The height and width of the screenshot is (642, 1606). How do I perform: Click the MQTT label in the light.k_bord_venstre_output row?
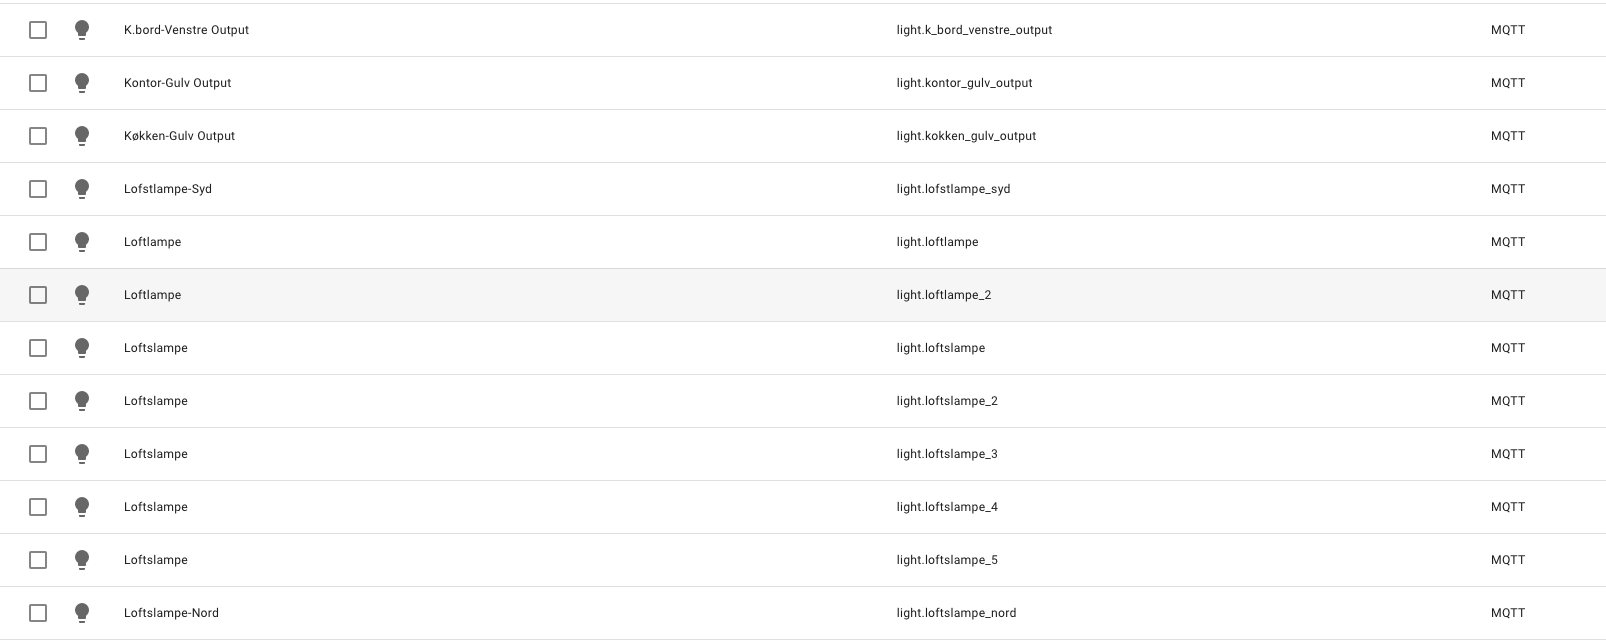click(x=1507, y=30)
